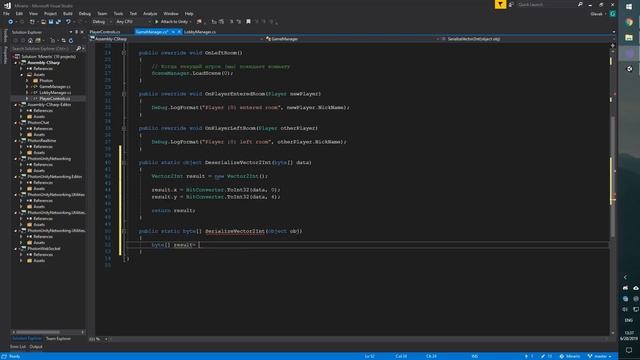640x360 pixels.
Task: Open the Error List panel tab
Action: point(18,347)
